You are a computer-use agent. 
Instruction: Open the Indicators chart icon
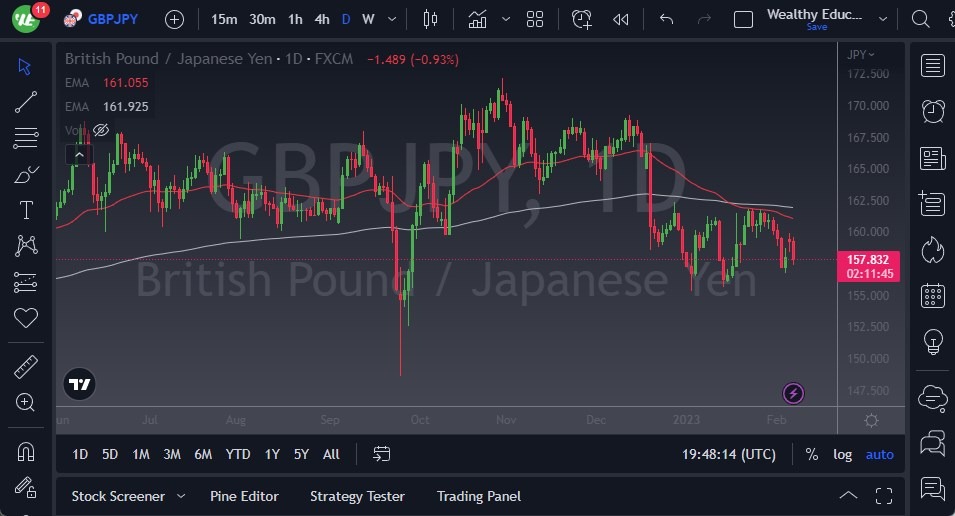click(477, 19)
